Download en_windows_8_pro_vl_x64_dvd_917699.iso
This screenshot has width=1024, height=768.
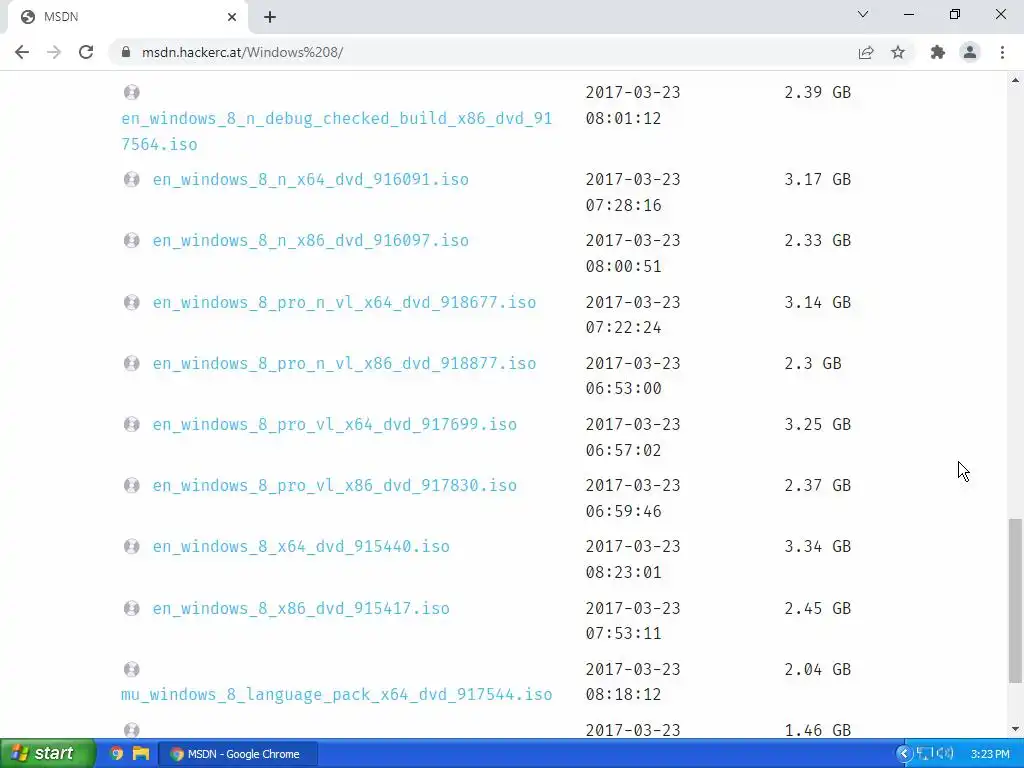pyautogui.click(x=334, y=424)
